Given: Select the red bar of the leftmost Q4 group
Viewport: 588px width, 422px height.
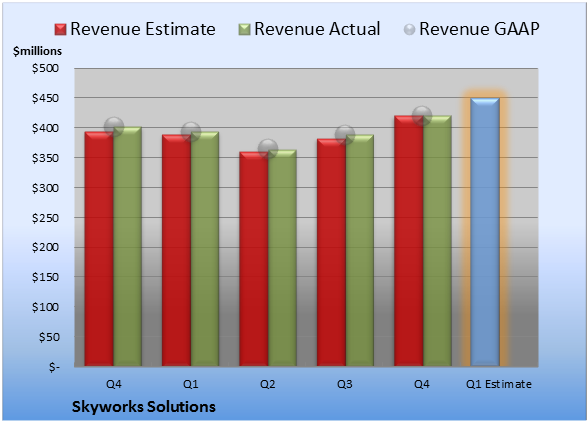Looking at the screenshot, I should coord(99,249).
